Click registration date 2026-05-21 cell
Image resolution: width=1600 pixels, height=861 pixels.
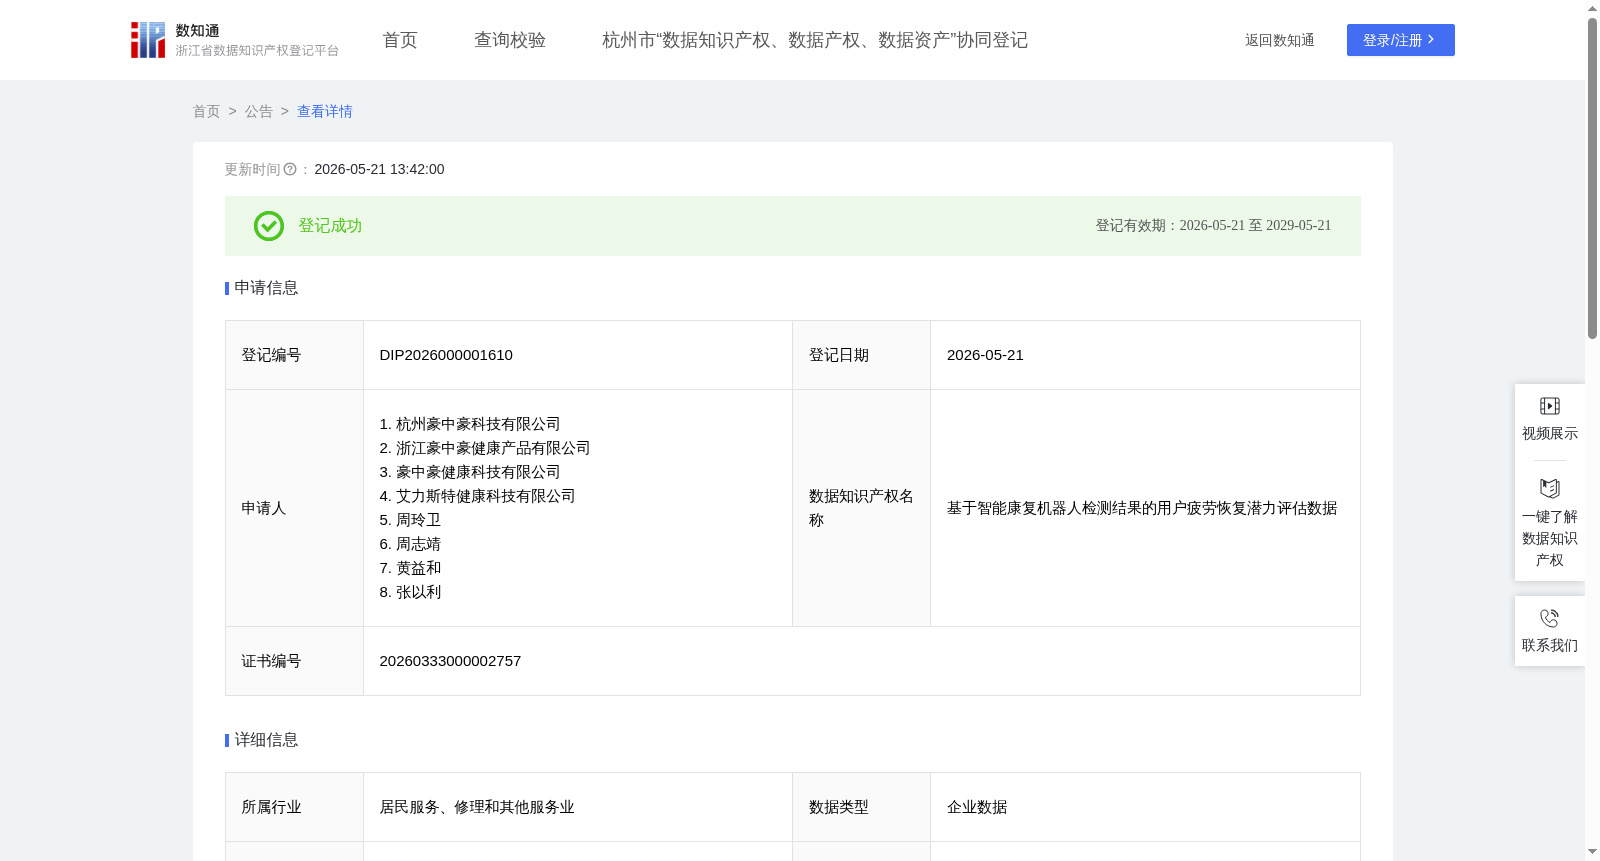(x=1145, y=355)
